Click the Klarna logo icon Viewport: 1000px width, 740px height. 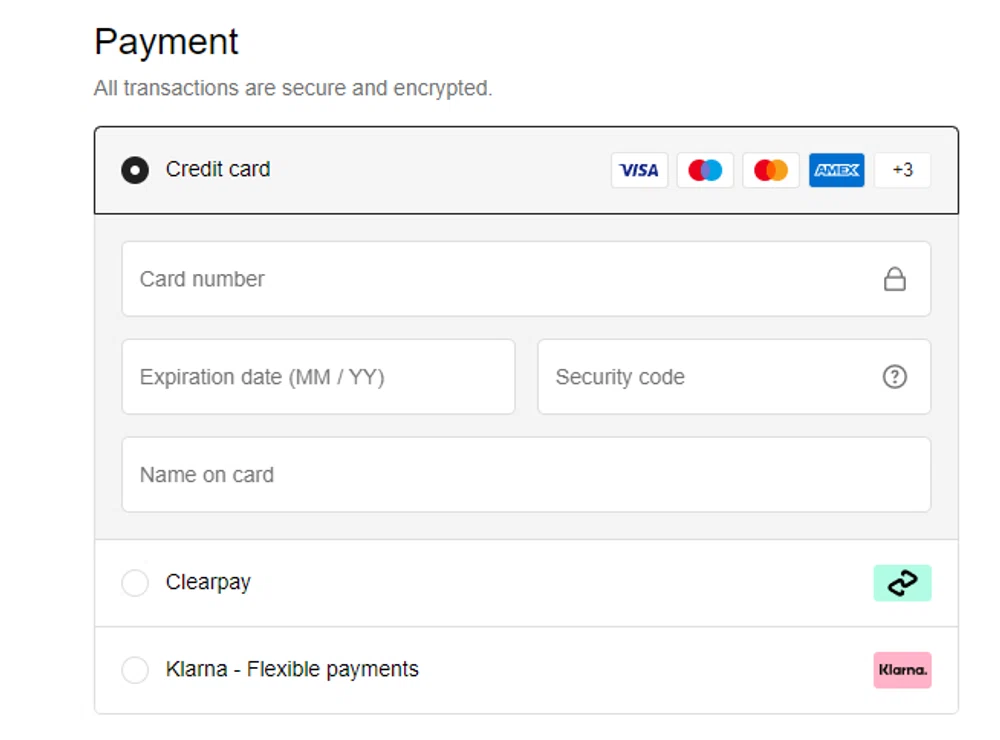tap(902, 670)
